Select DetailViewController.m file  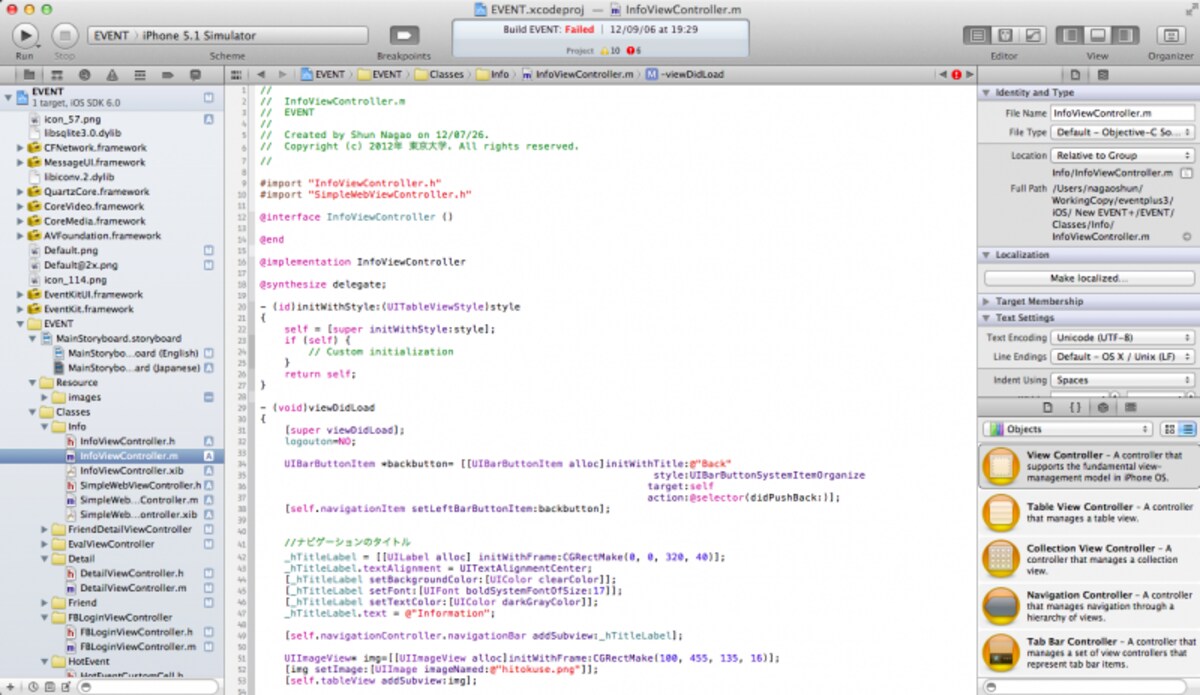click(133, 588)
